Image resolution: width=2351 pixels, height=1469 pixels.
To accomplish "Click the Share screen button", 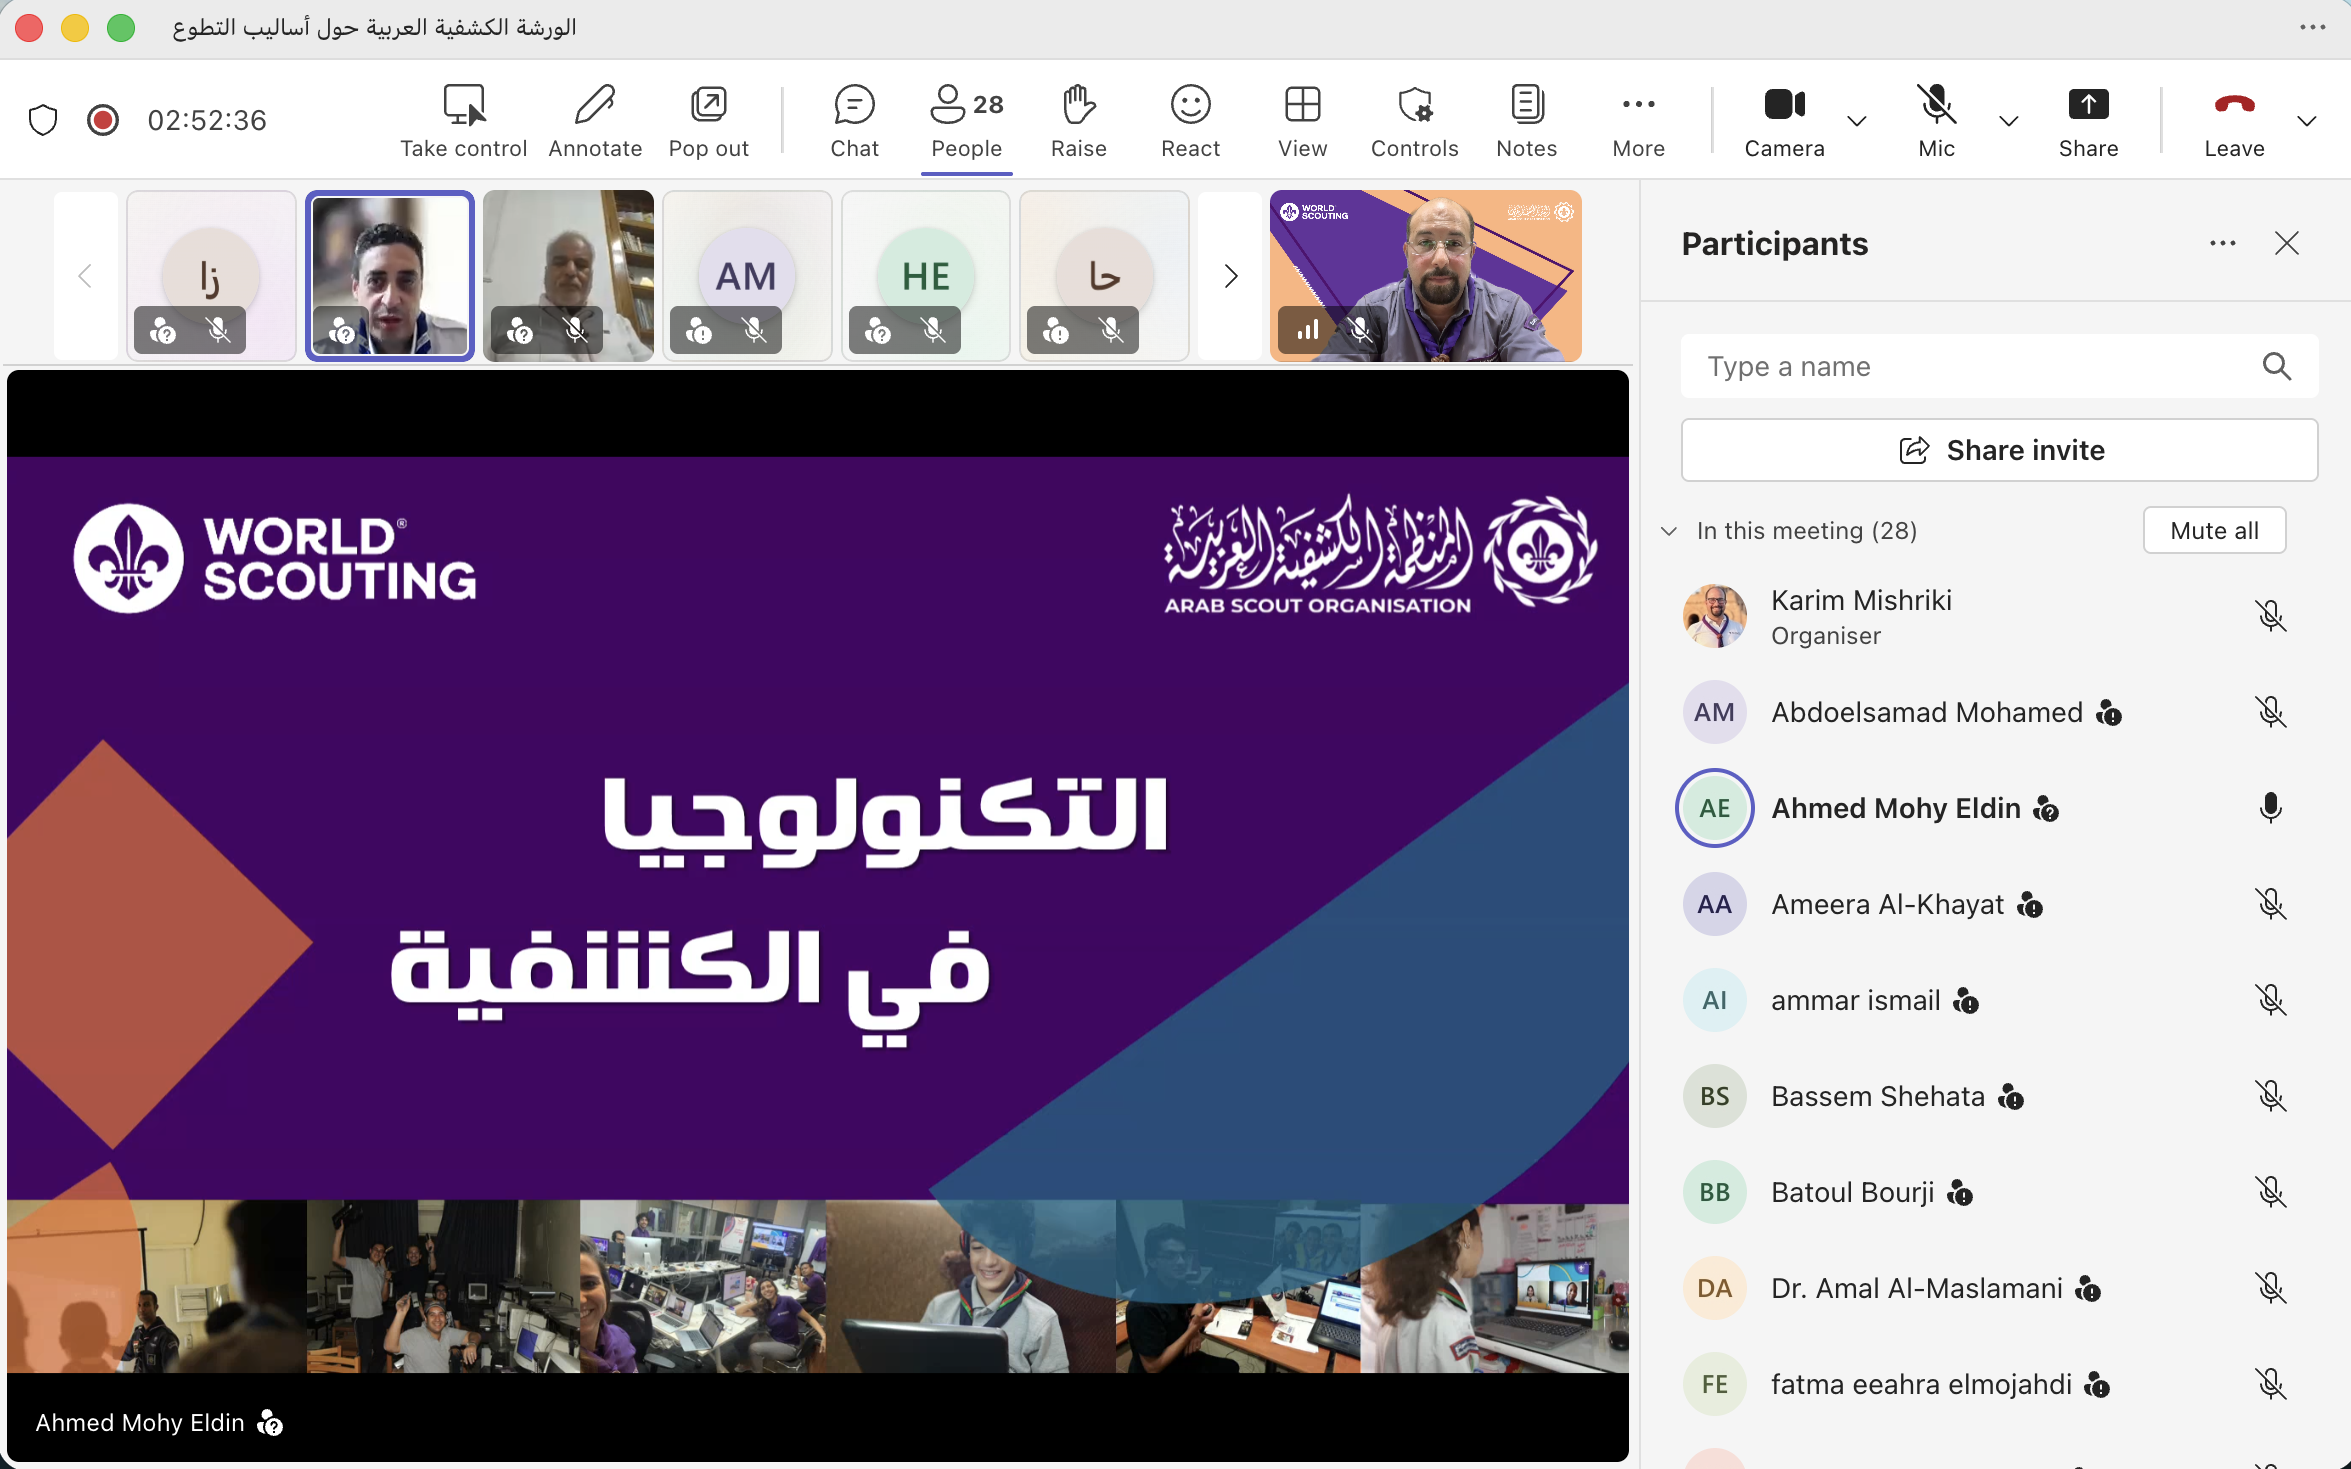I will point(2088,121).
